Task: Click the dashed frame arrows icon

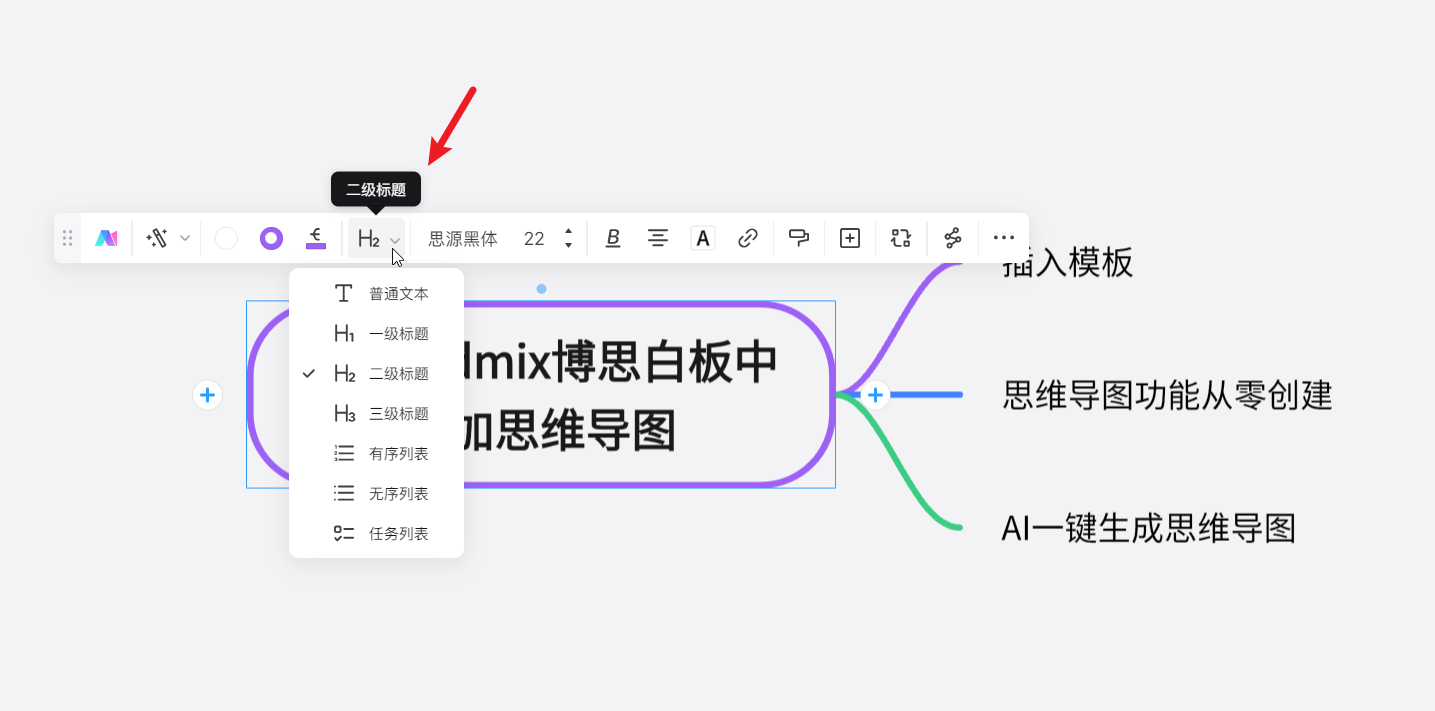Action: [x=901, y=238]
